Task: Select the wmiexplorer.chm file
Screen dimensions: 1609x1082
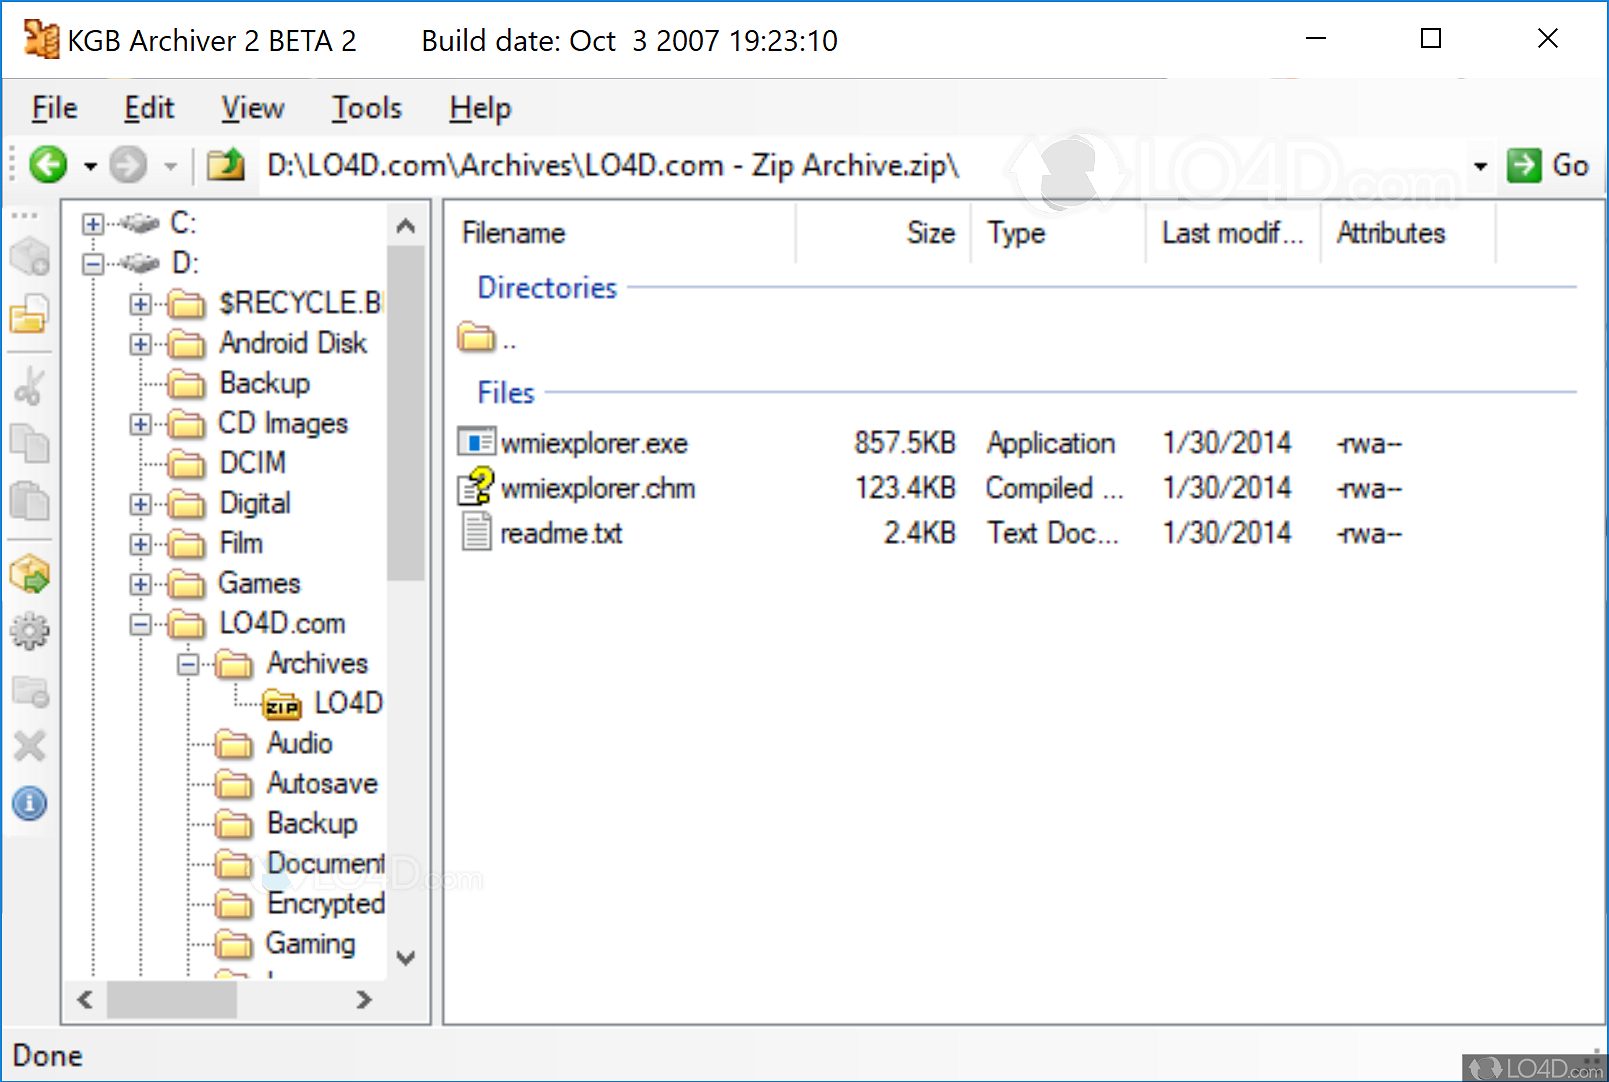Action: point(598,488)
